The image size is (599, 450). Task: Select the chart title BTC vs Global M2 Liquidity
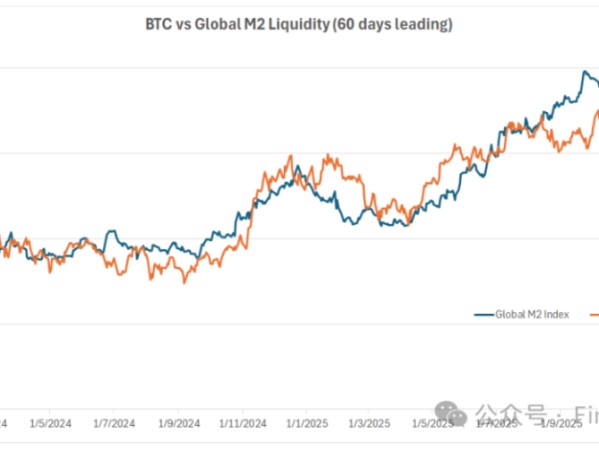pos(299,24)
